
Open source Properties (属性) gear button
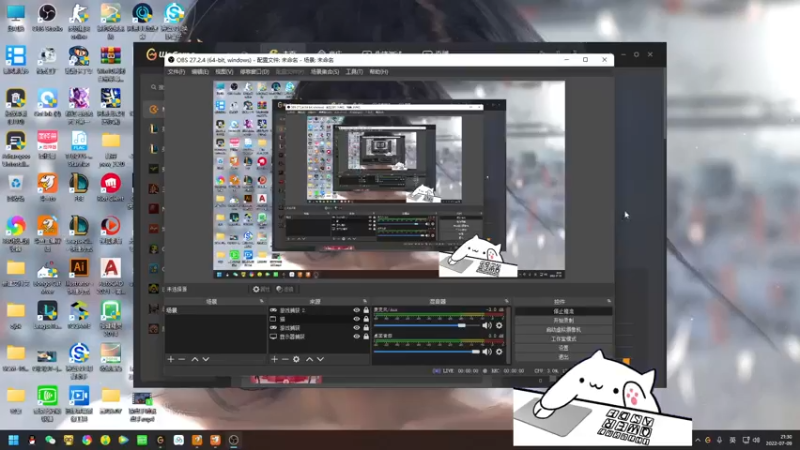pyautogui.click(x=261, y=289)
